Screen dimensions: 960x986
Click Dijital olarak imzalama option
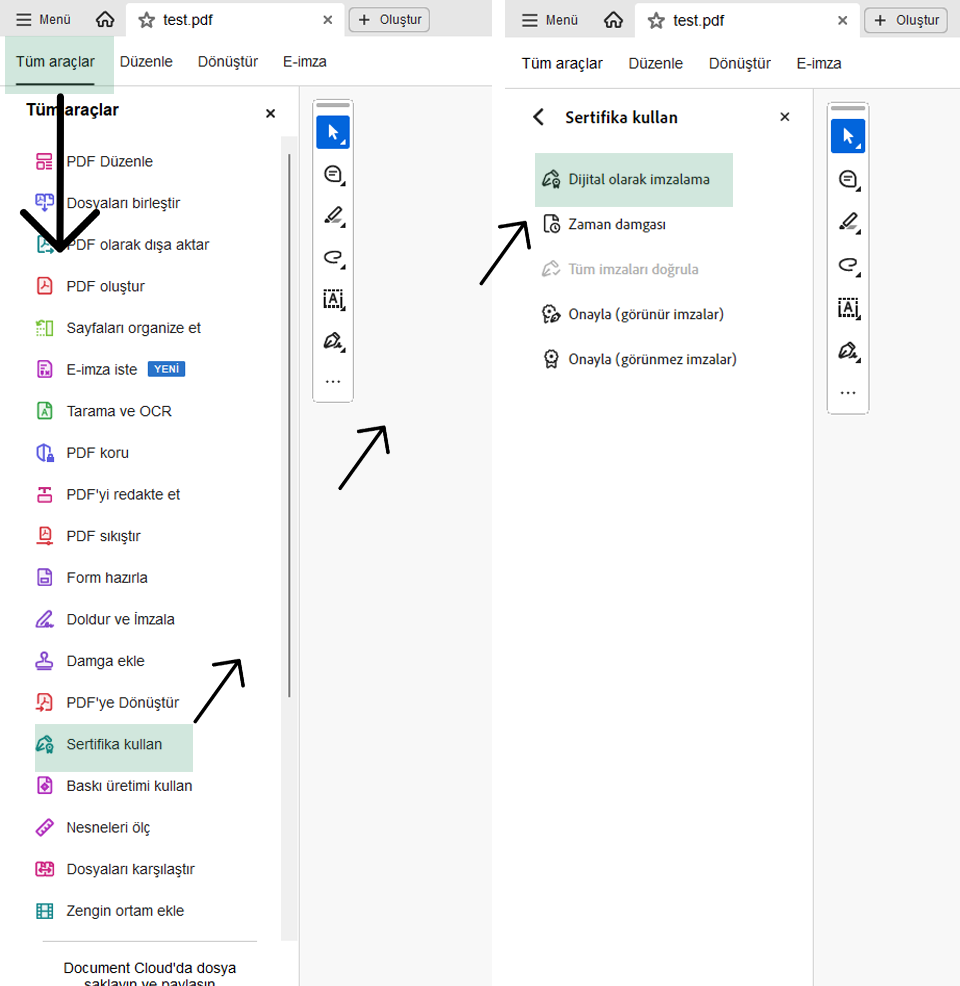(x=638, y=180)
